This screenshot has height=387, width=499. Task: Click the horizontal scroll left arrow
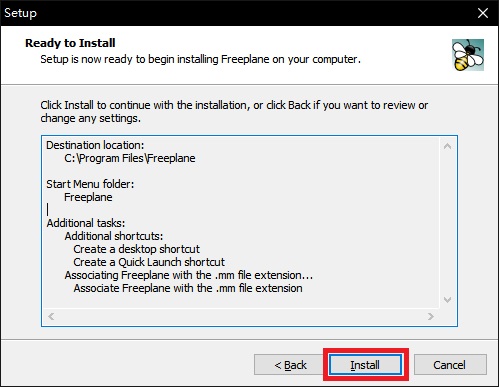coord(51,316)
